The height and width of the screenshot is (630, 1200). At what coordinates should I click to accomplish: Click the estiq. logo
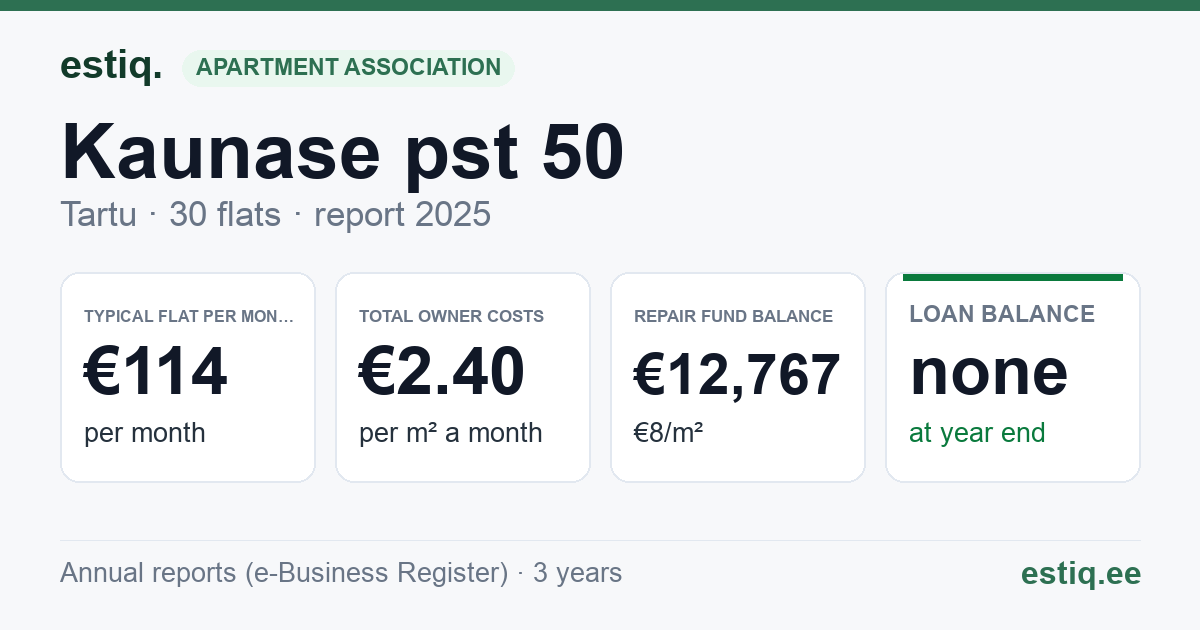[111, 66]
